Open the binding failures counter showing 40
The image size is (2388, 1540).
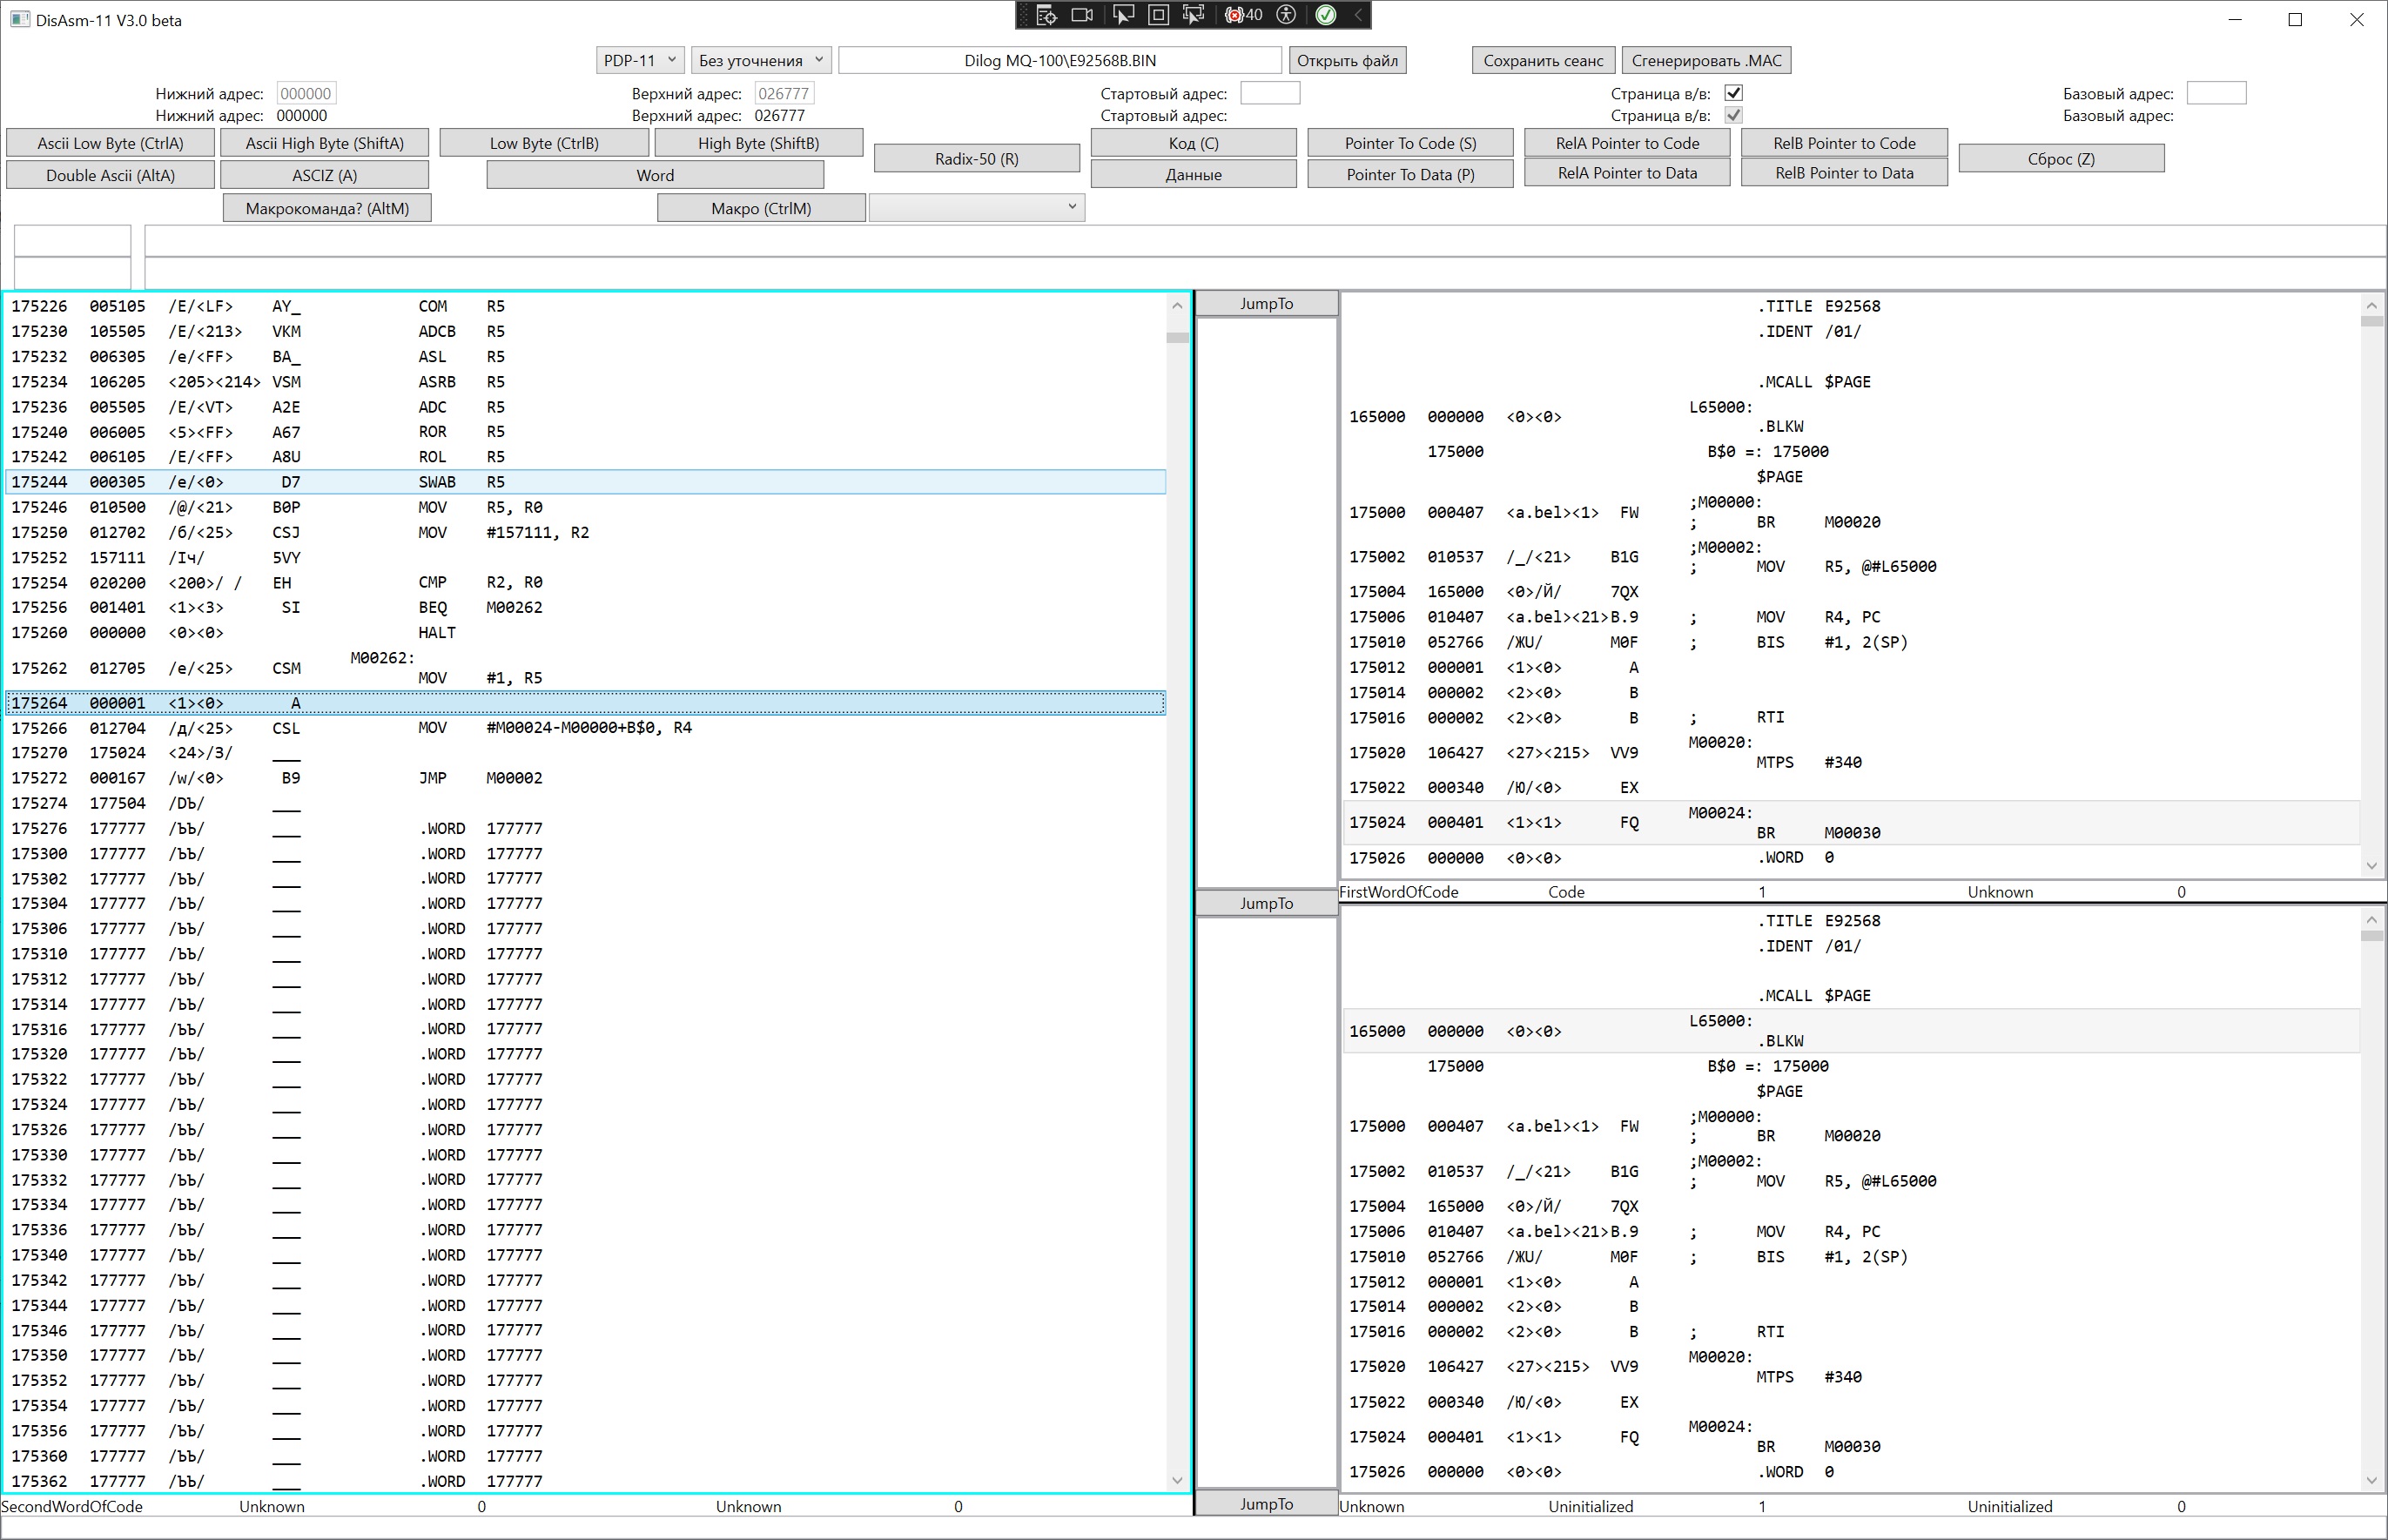pos(1243,15)
